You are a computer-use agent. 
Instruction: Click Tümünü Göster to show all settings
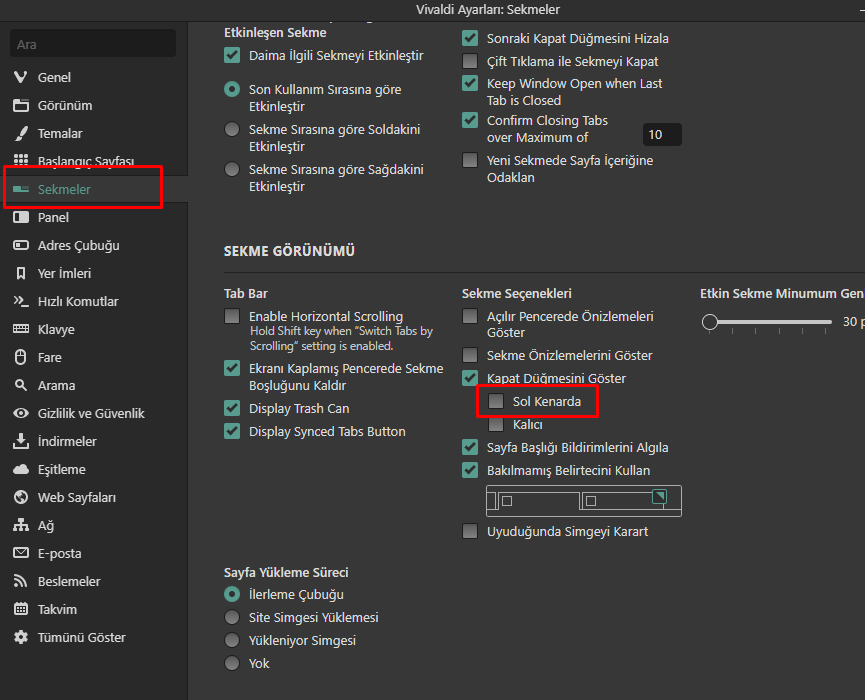tap(94, 637)
